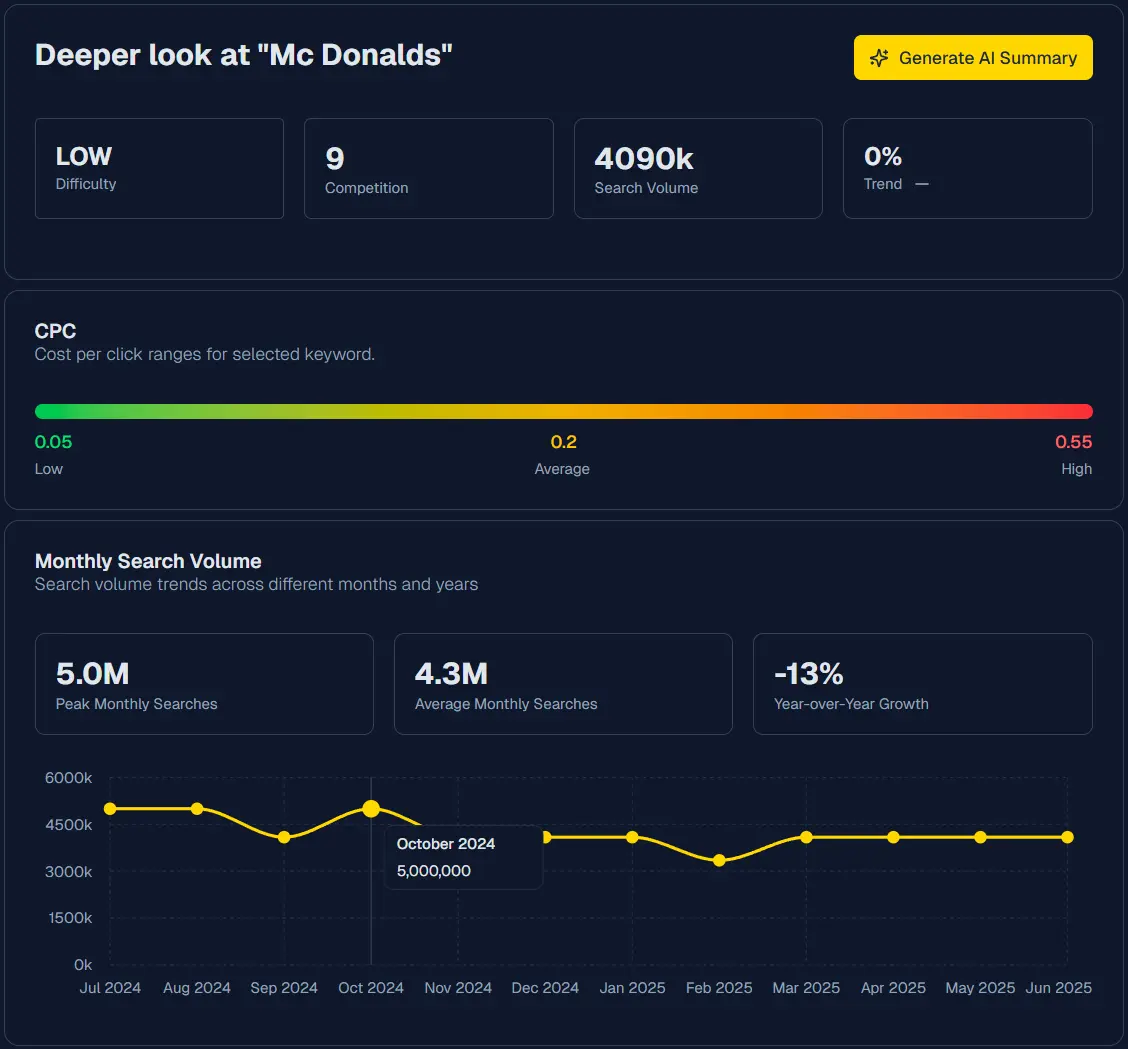Screen dimensions: 1128x1049
Task: Click the 0% Trend card
Action: 968,168
